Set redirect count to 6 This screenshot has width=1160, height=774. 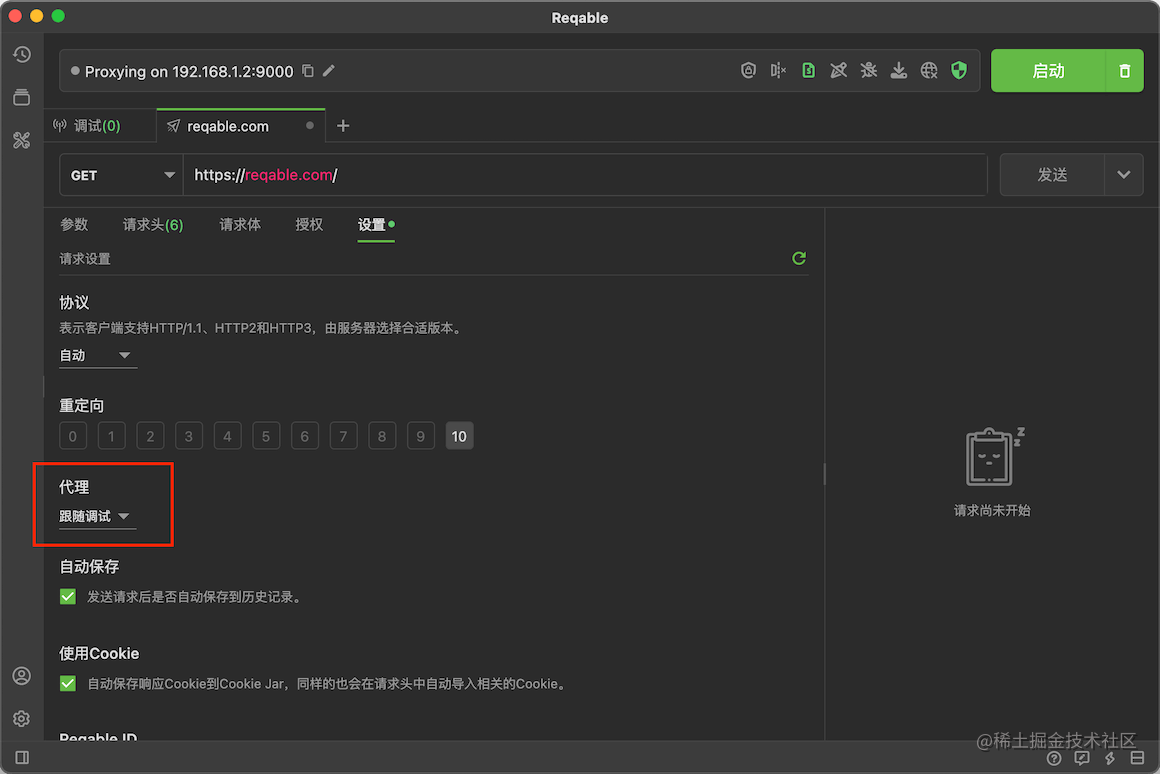tap(305, 436)
